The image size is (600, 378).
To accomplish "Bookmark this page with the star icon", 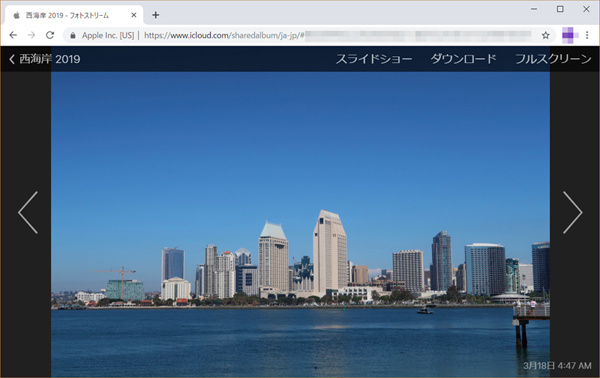I will (546, 36).
